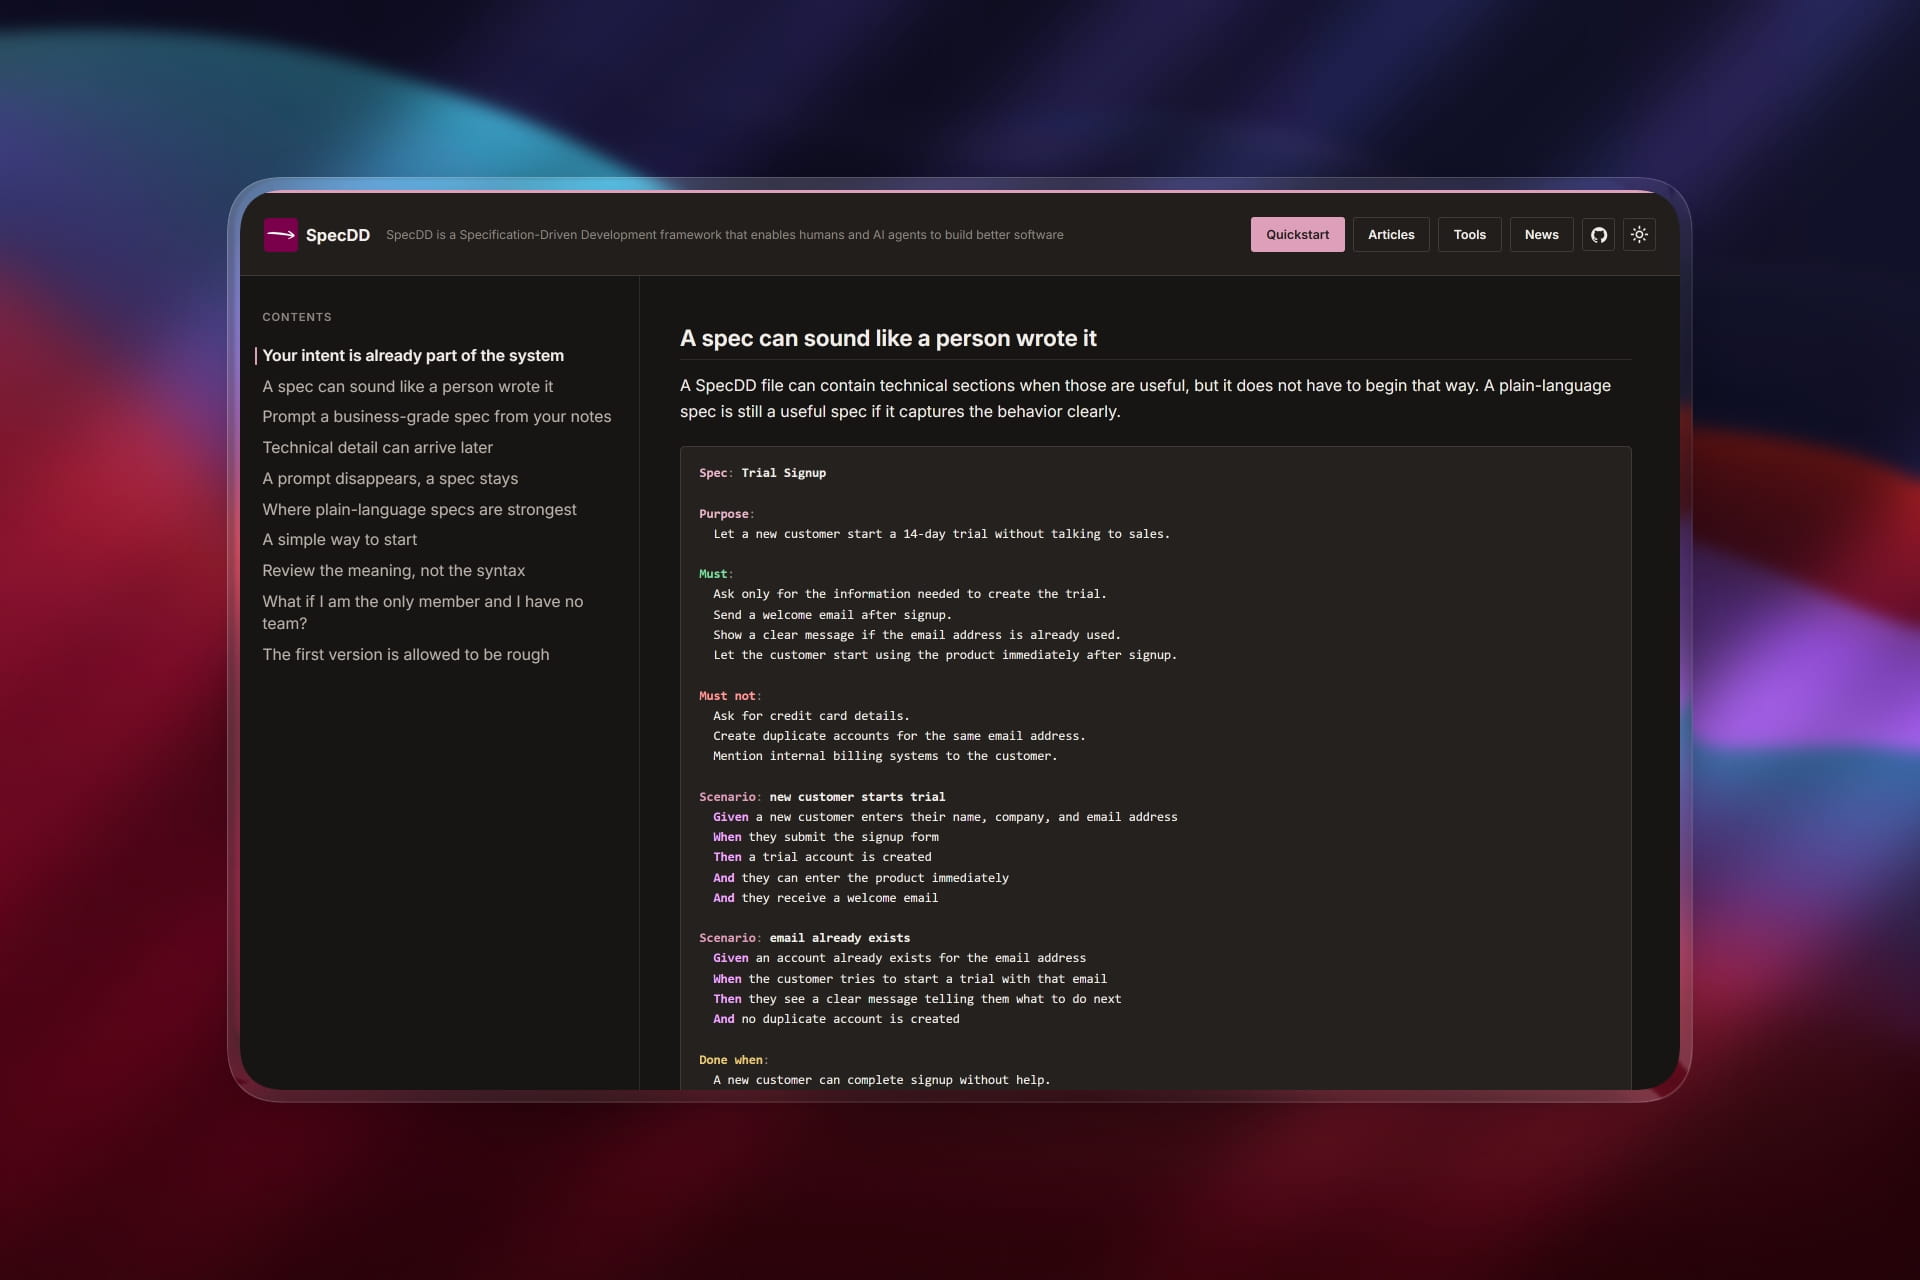The width and height of the screenshot is (1920, 1280).
Task: Click 'Mention internal billing systems' line
Action: pyautogui.click(x=885, y=756)
